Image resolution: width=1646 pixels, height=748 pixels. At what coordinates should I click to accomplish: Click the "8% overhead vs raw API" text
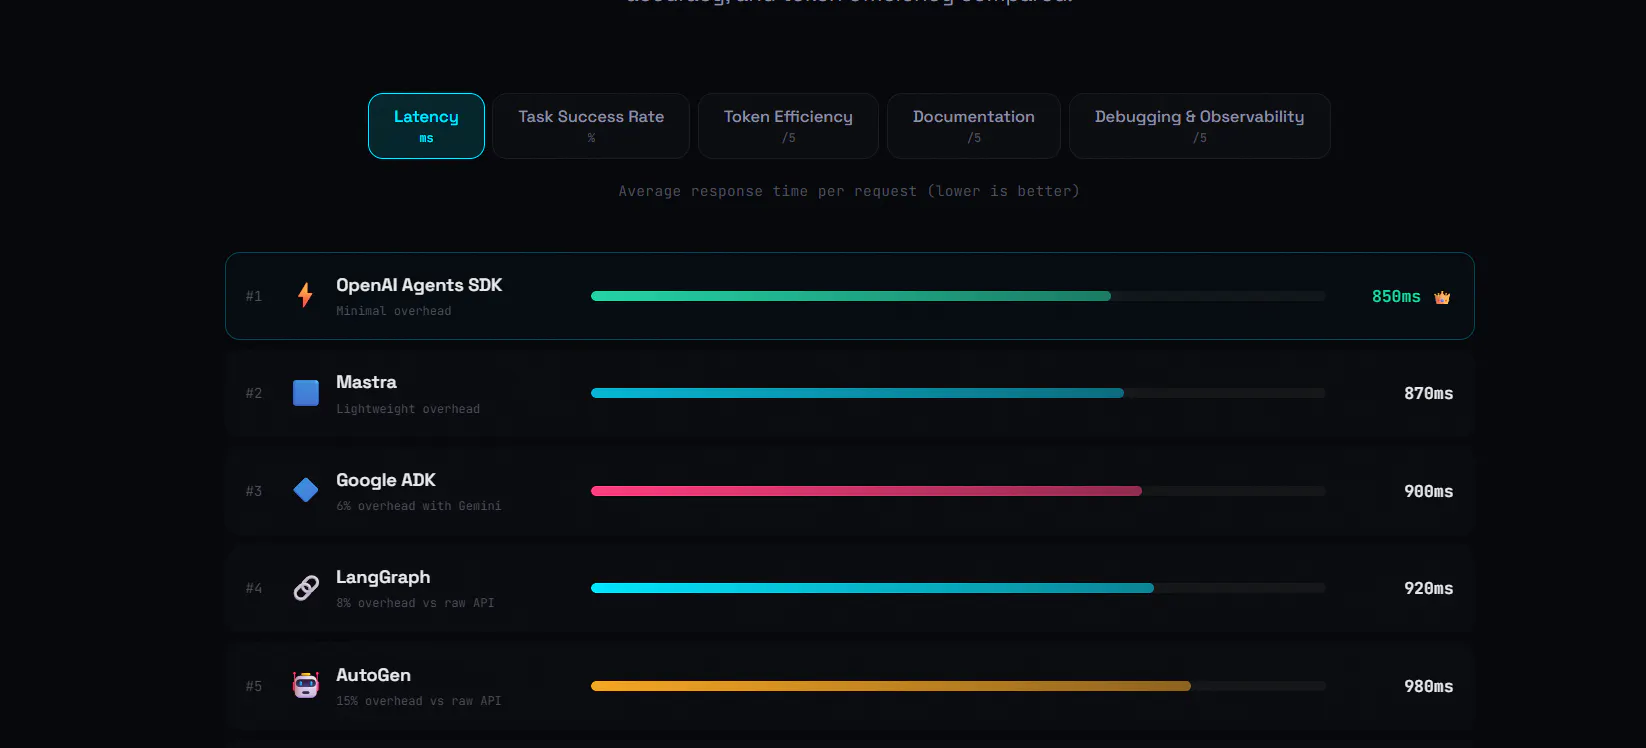tap(415, 603)
